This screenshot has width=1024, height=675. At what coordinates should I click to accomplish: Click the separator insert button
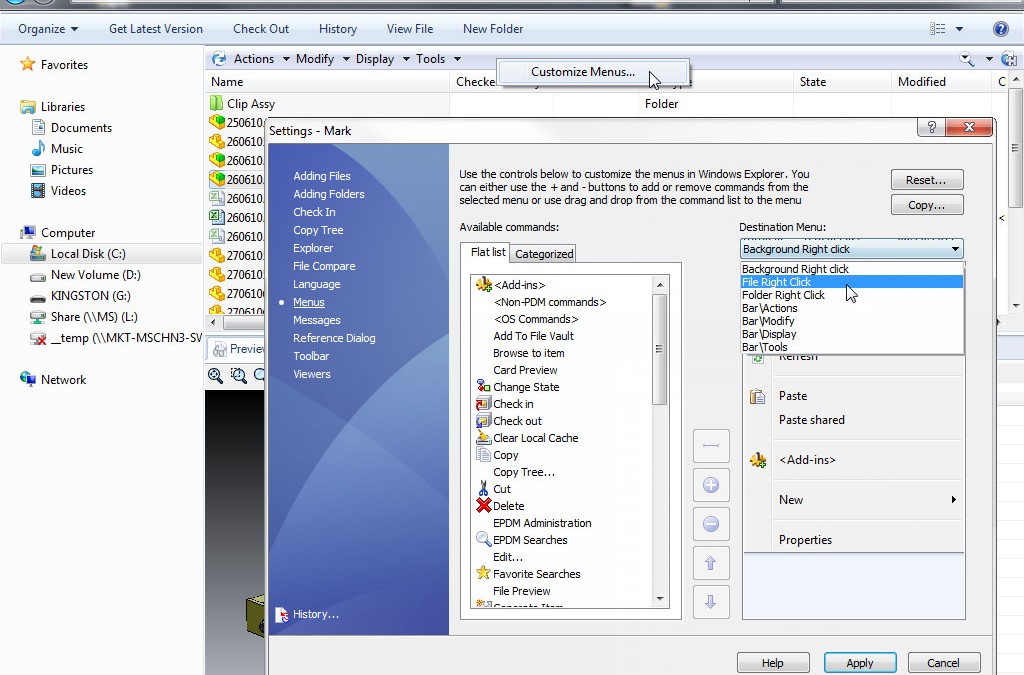pos(711,445)
